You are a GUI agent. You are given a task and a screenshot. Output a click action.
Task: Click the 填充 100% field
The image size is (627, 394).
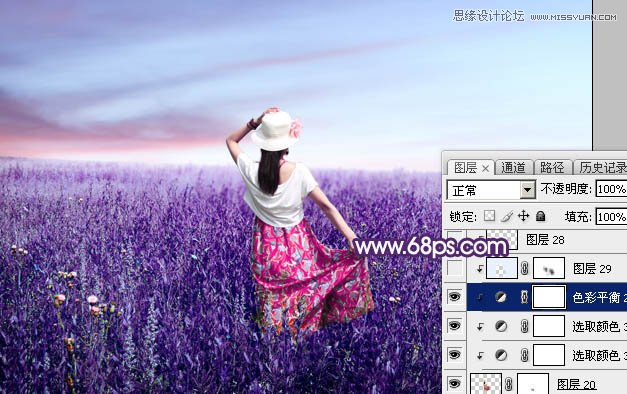(611, 216)
